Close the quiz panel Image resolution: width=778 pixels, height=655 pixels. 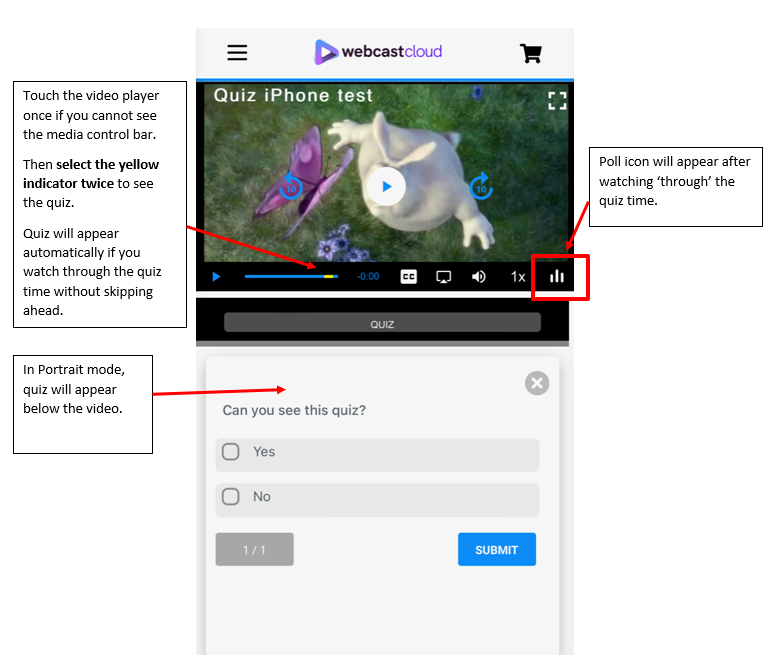(x=537, y=383)
